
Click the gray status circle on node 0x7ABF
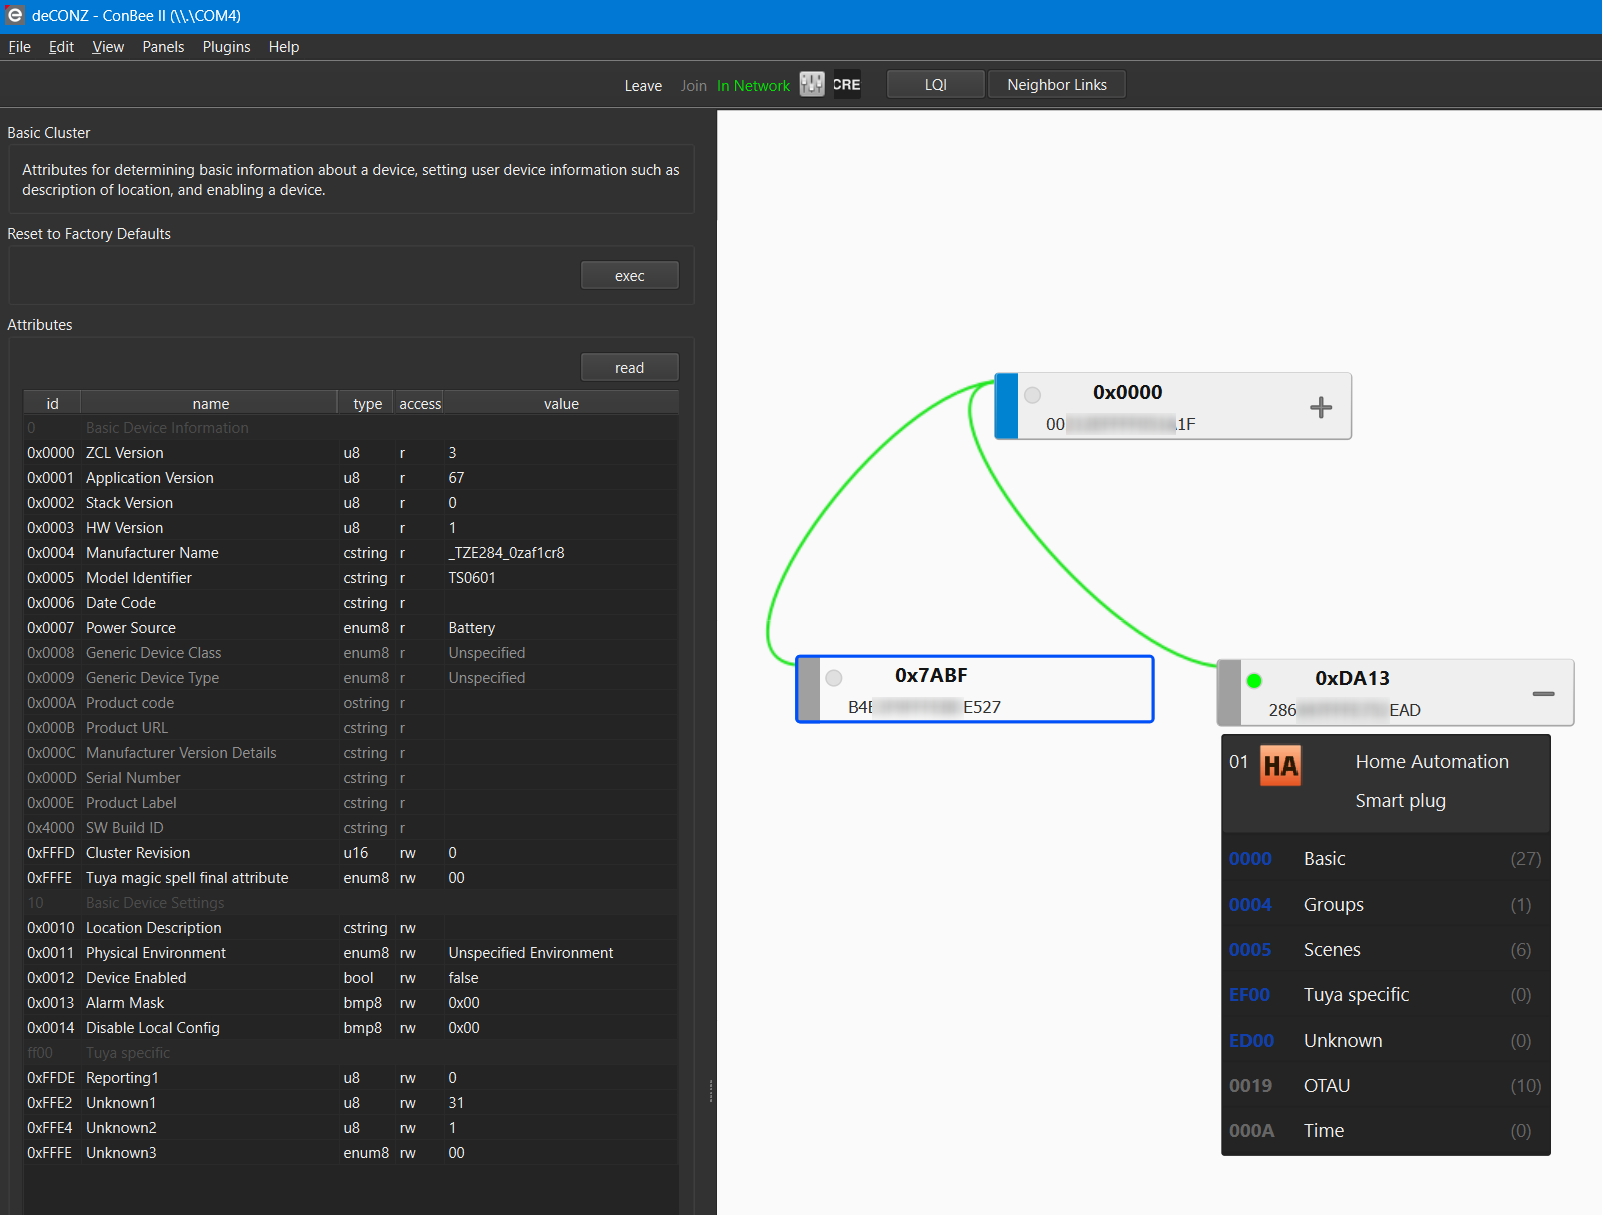[834, 678]
